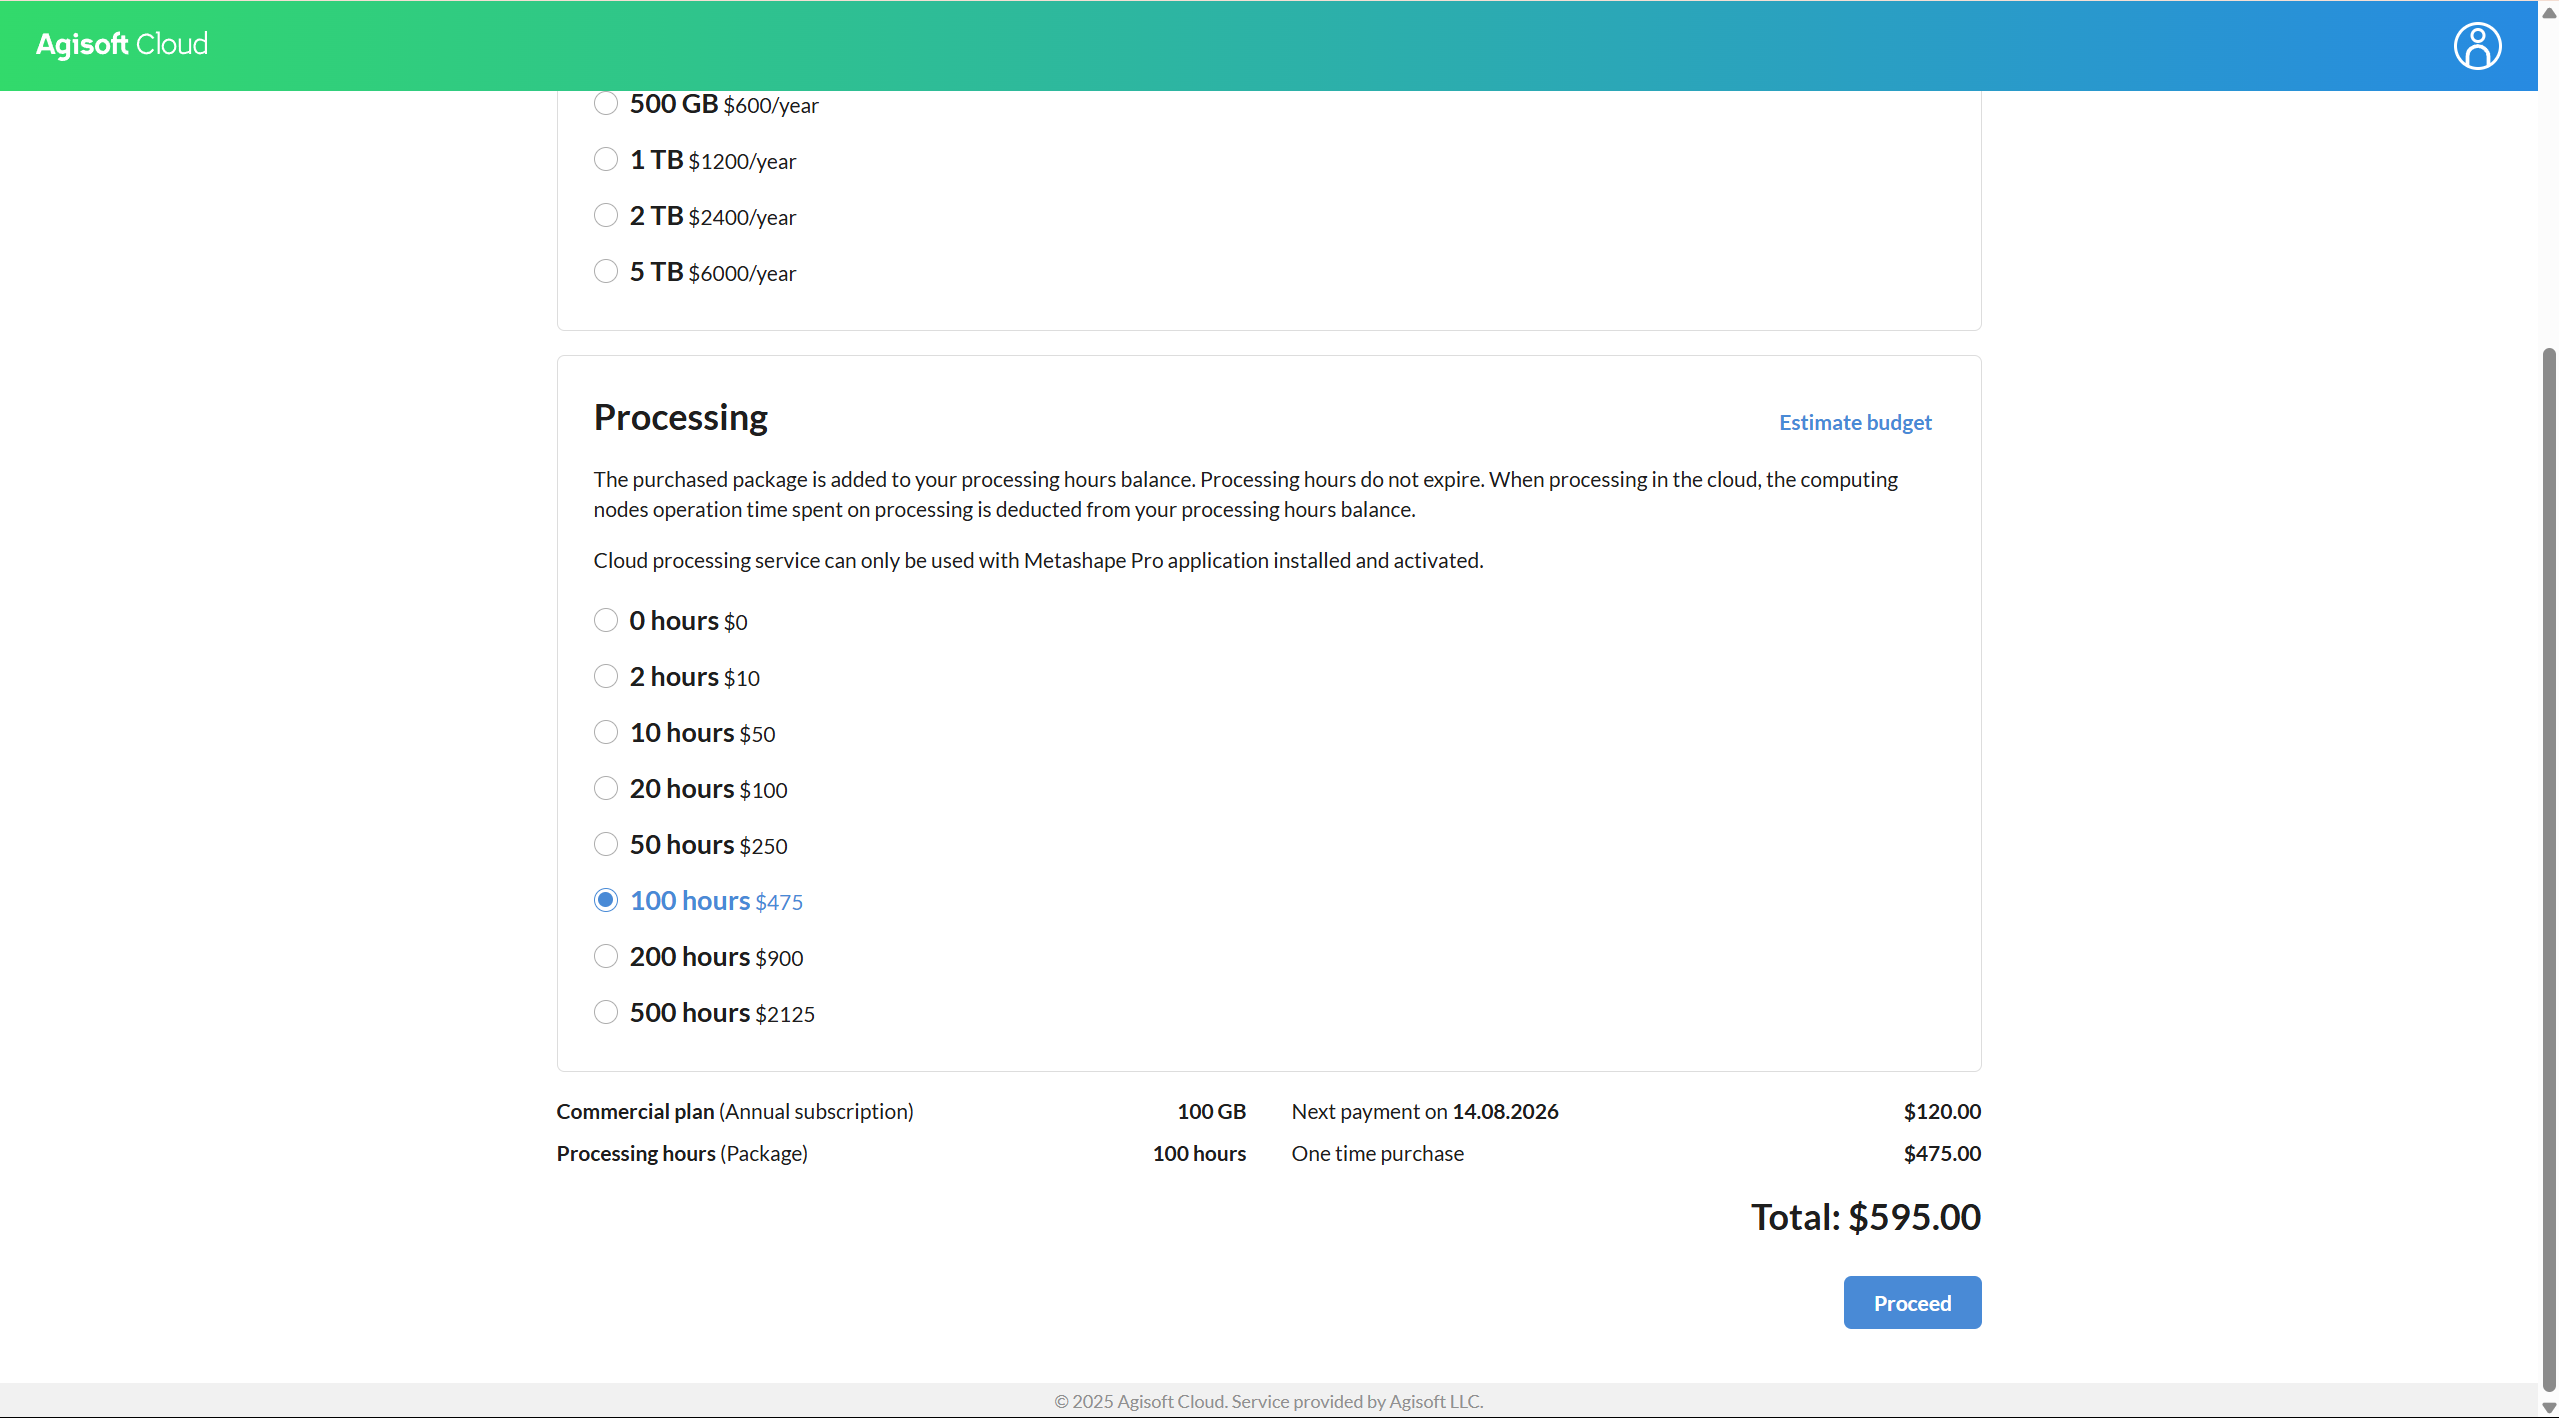Pick the 5 TB $6000/year option
Viewport: 2559px width, 1418px height.
(x=605, y=271)
